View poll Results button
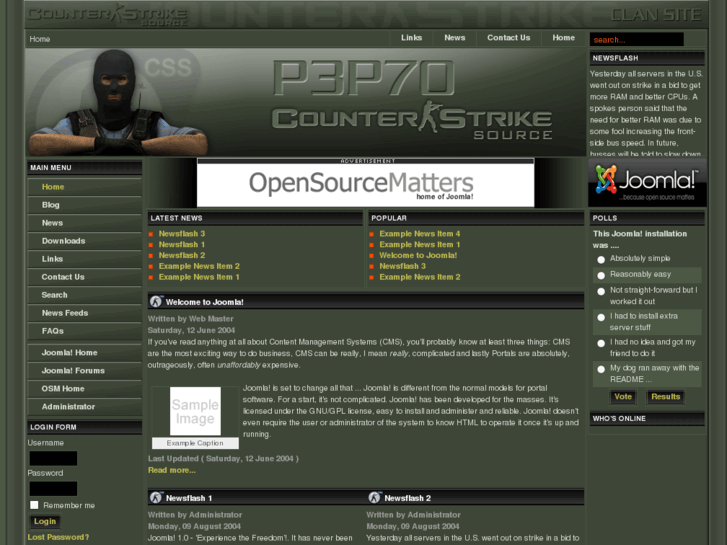 click(665, 397)
